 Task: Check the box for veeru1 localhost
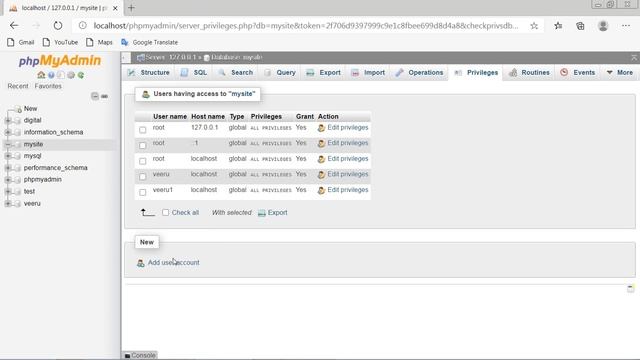click(142, 192)
